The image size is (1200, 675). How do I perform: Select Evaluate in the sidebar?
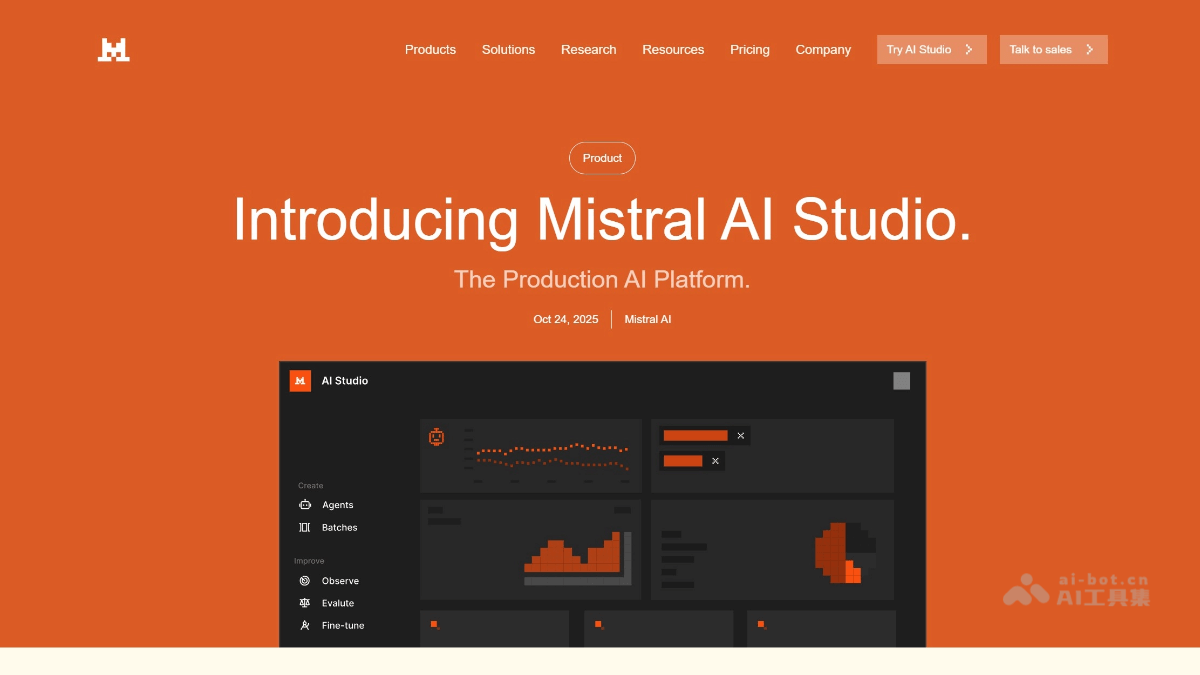[336, 602]
